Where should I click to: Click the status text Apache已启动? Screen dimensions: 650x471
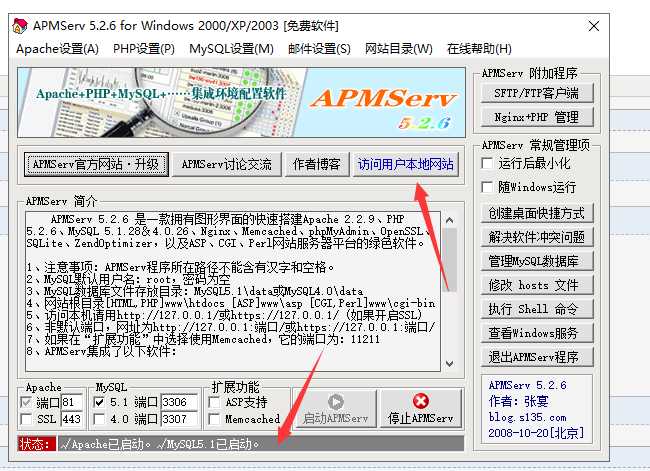tap(104, 444)
